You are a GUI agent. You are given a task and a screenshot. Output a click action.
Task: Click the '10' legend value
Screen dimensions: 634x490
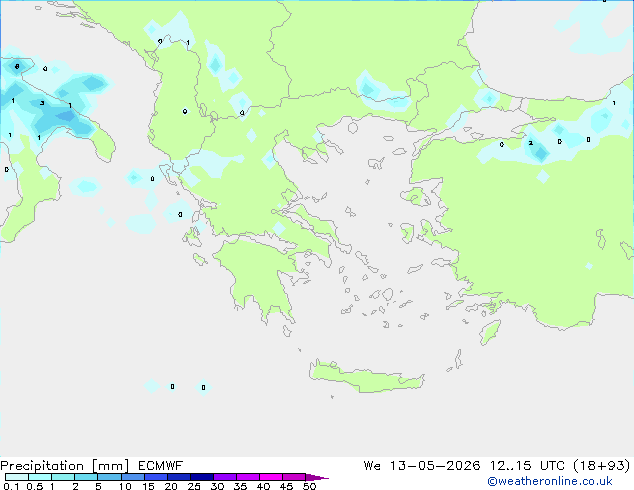pos(125,486)
